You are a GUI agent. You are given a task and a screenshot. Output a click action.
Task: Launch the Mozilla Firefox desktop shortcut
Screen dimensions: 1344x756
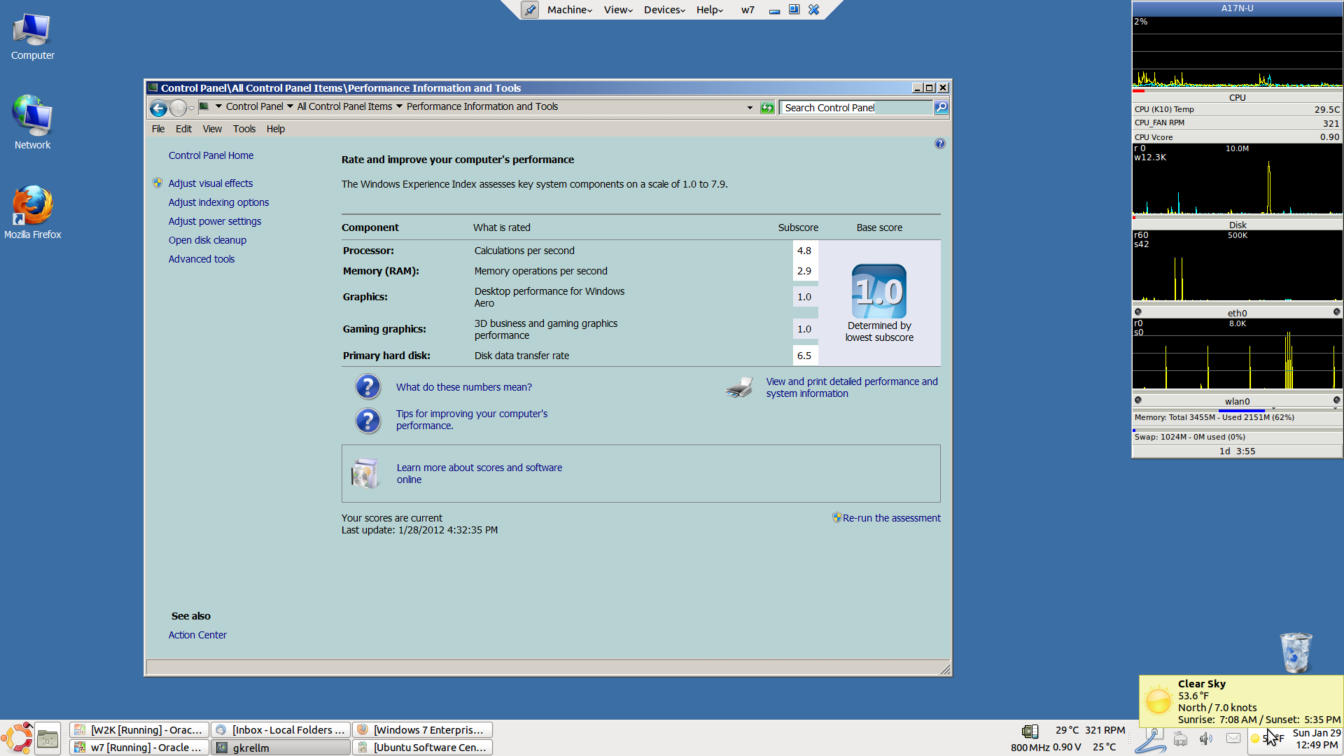point(32,212)
